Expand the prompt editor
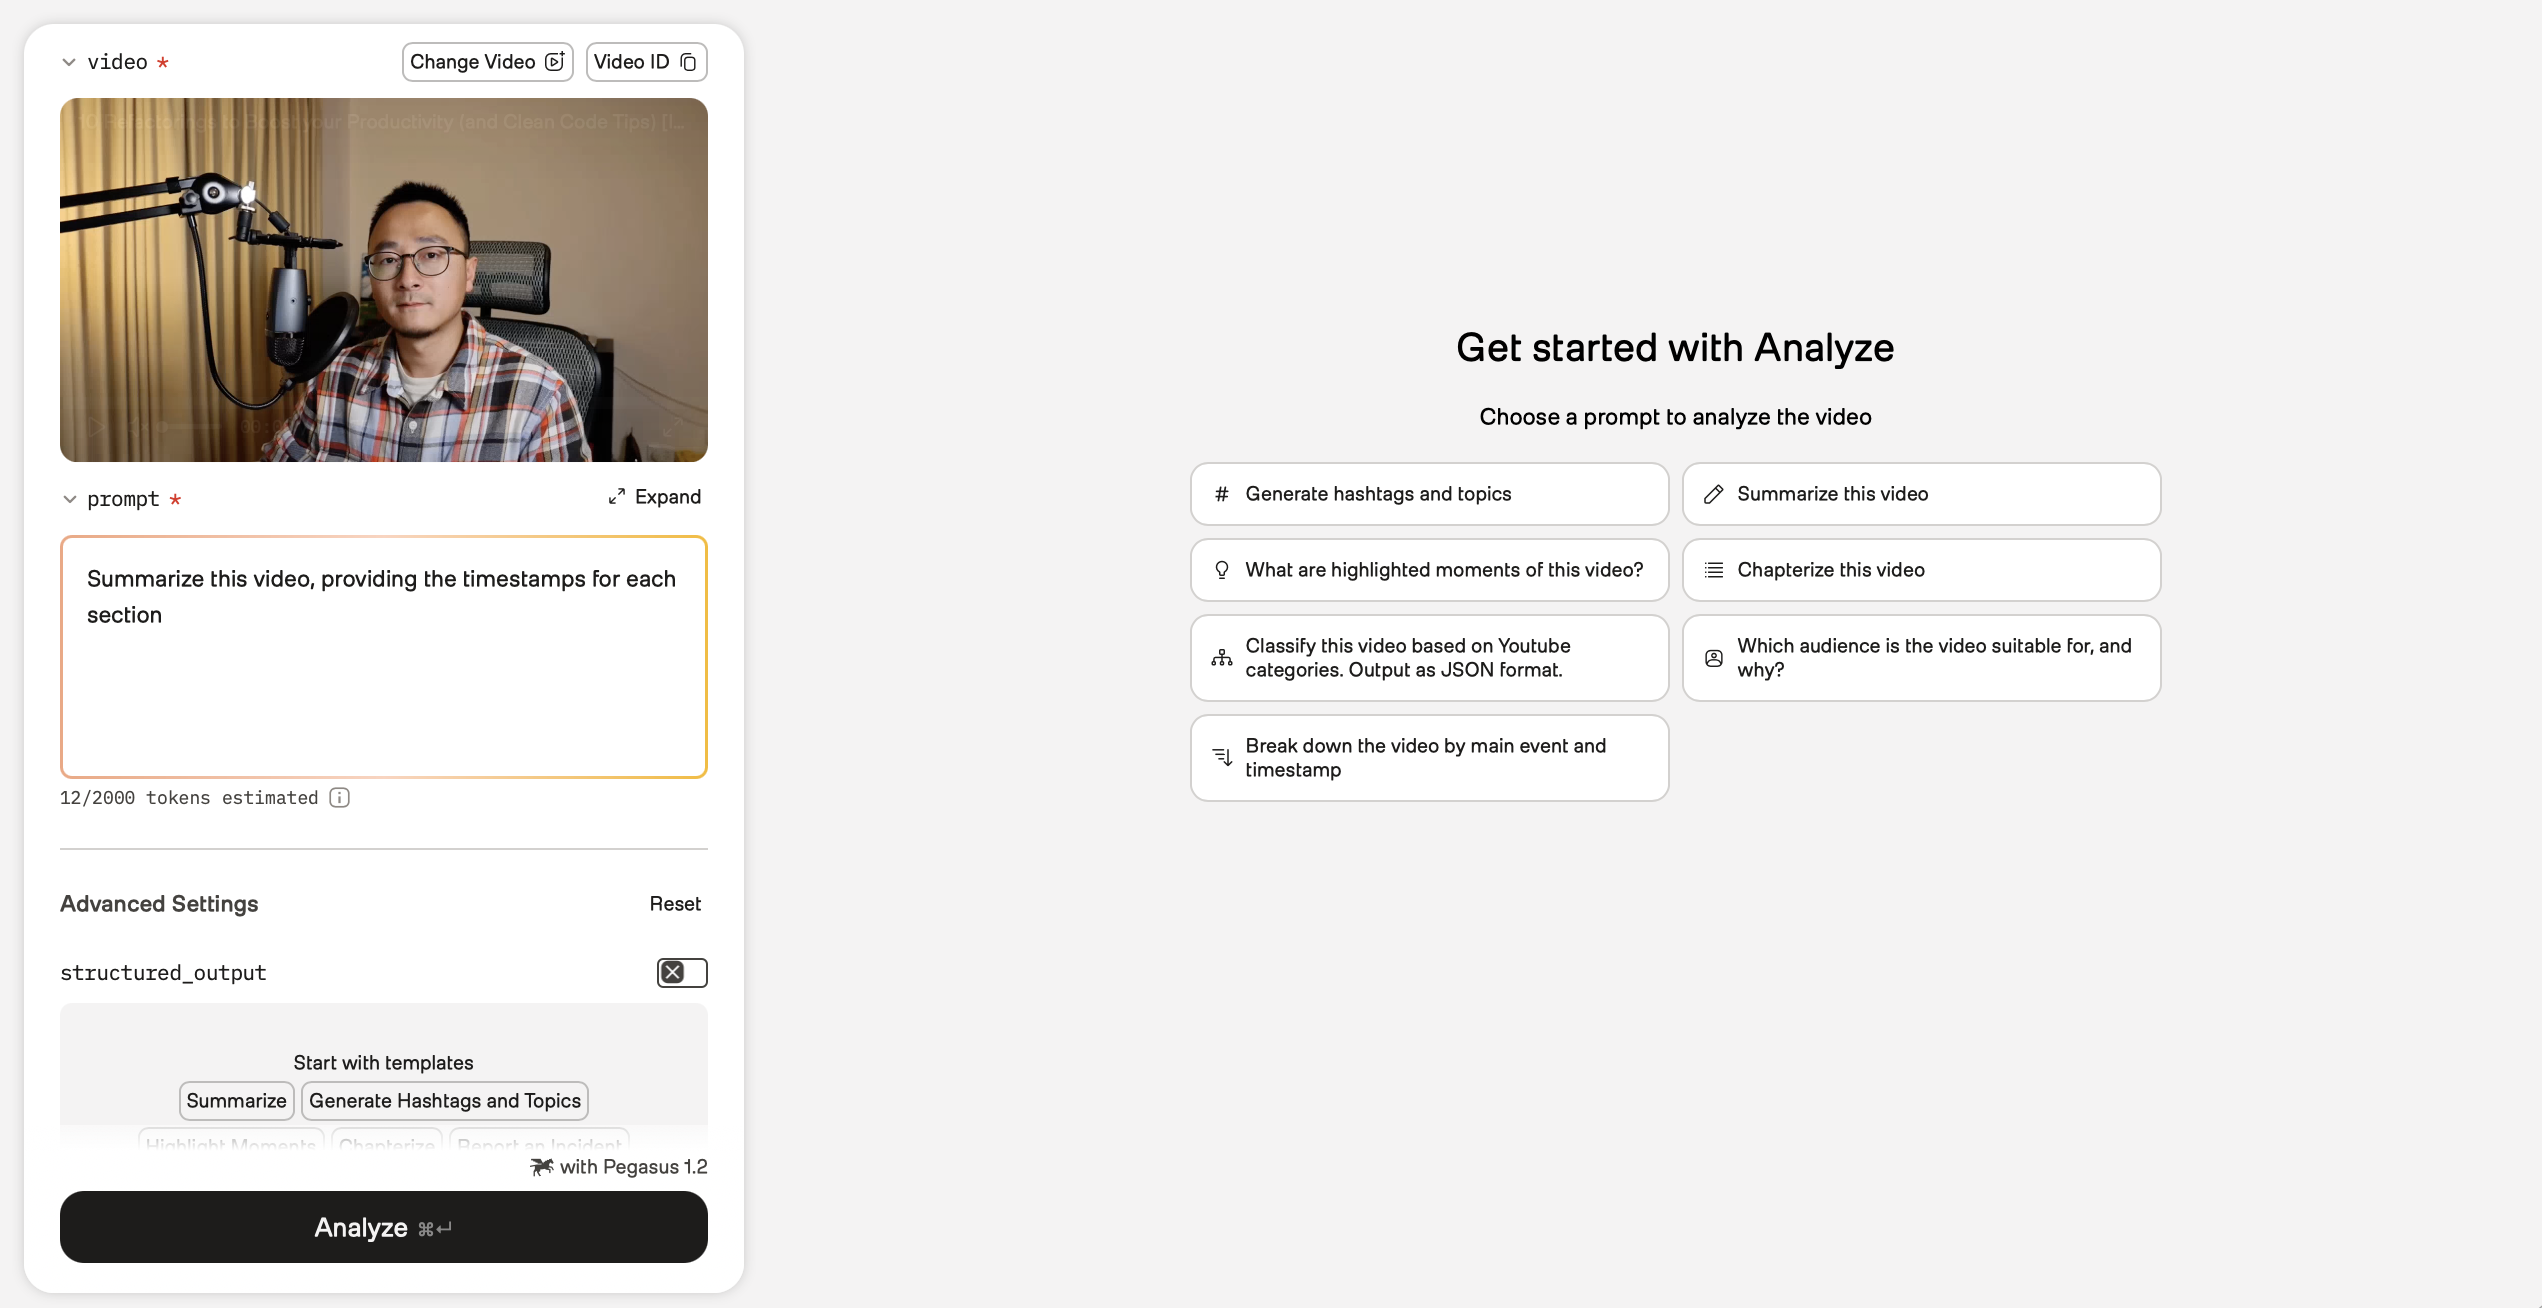Screen dimensions: 2542x1308 (655, 497)
